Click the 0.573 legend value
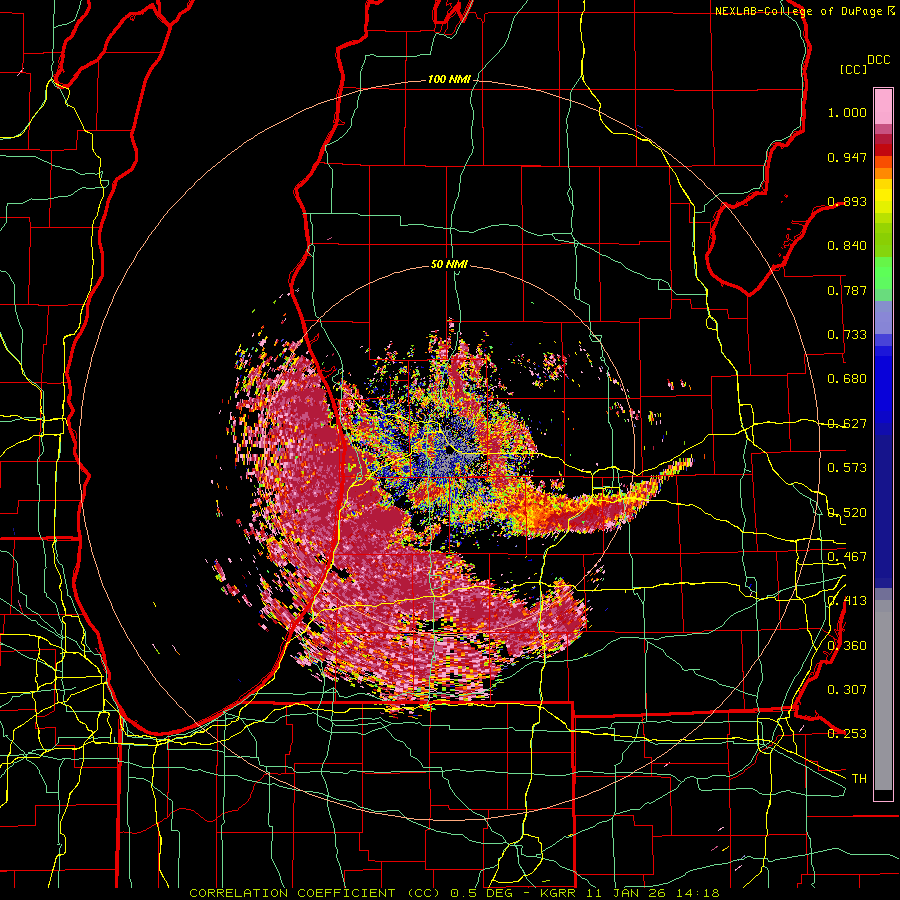 tap(847, 468)
